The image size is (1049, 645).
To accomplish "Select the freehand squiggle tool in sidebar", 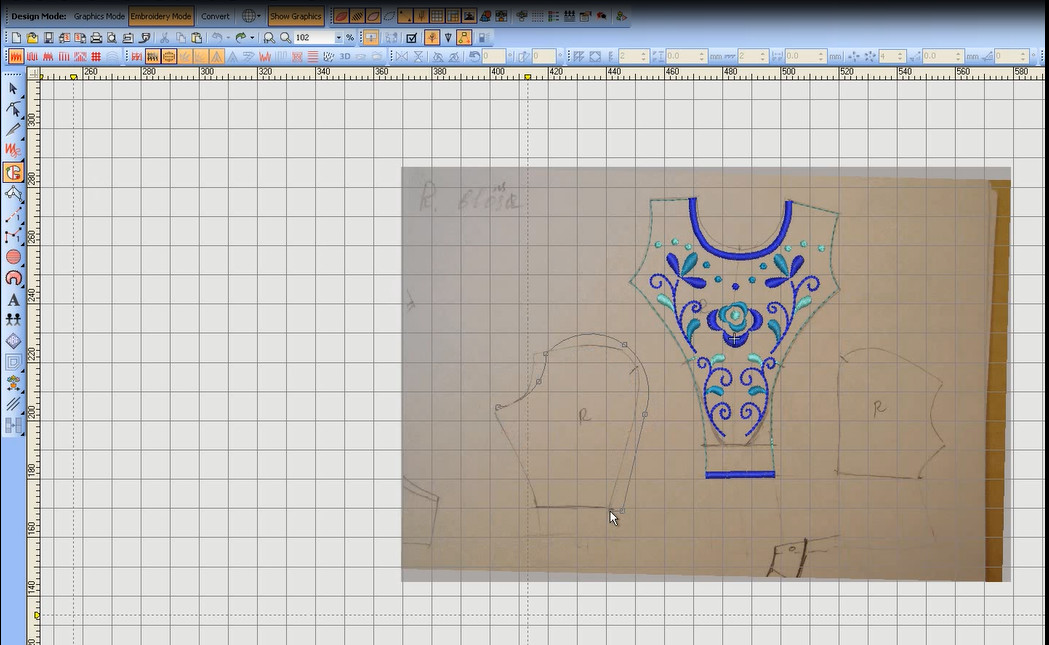I will 13,151.
